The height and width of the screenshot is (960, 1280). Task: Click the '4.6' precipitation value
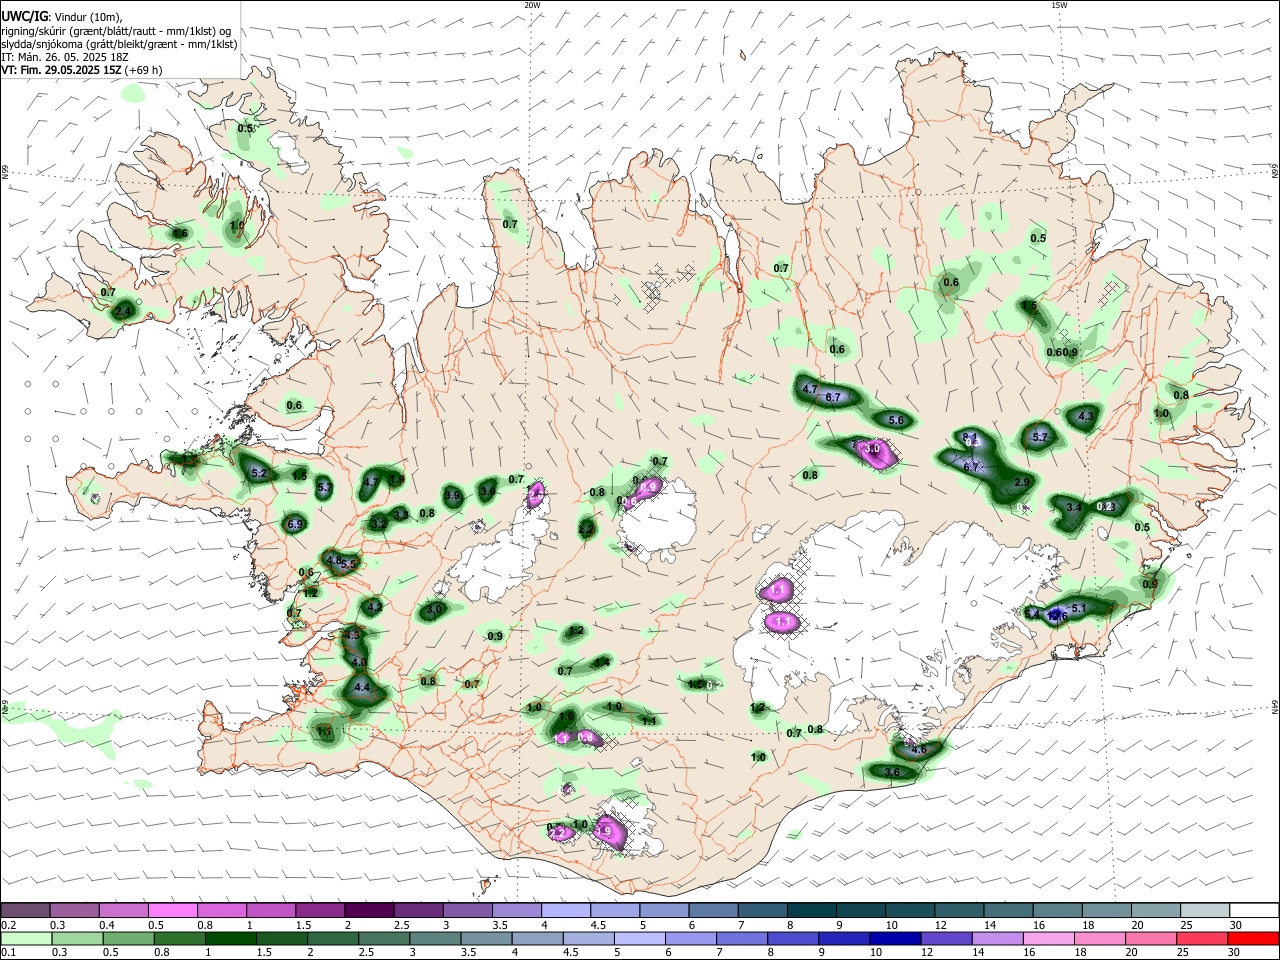(x=920, y=749)
